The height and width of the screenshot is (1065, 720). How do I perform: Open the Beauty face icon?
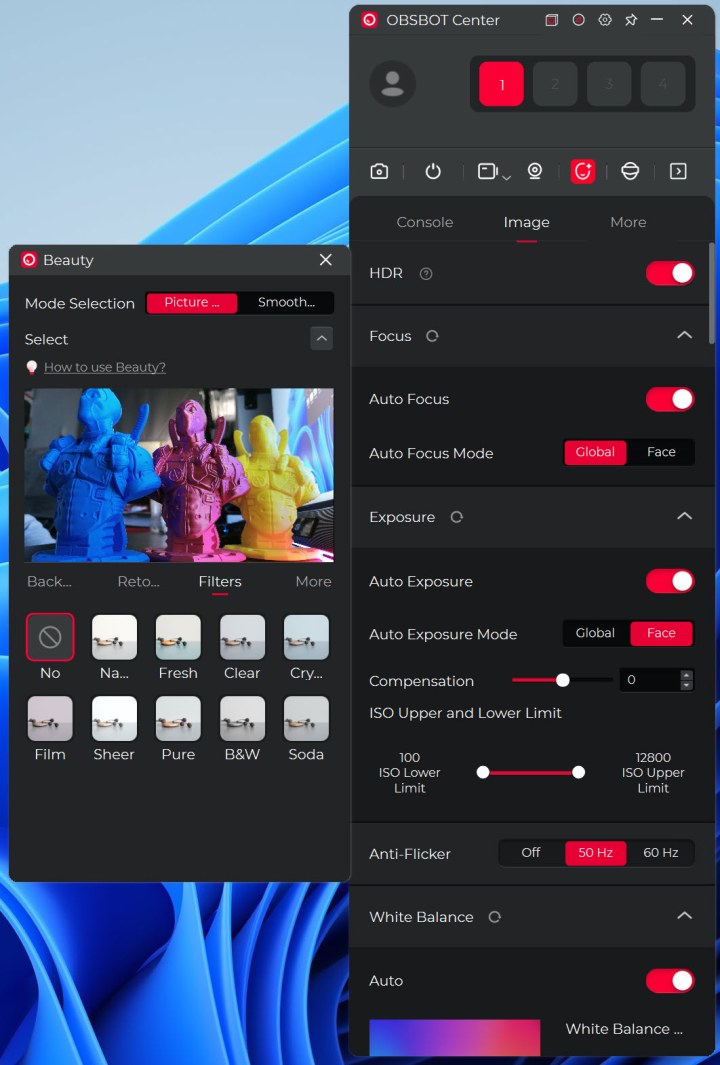(x=582, y=171)
